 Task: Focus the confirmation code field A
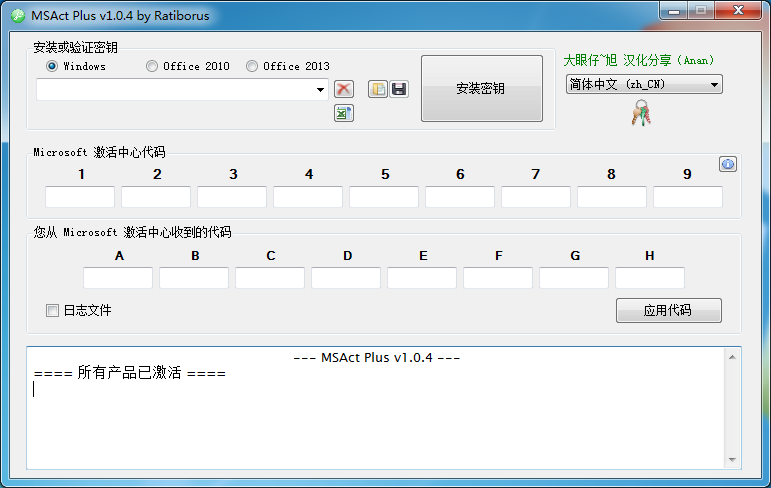pos(118,278)
